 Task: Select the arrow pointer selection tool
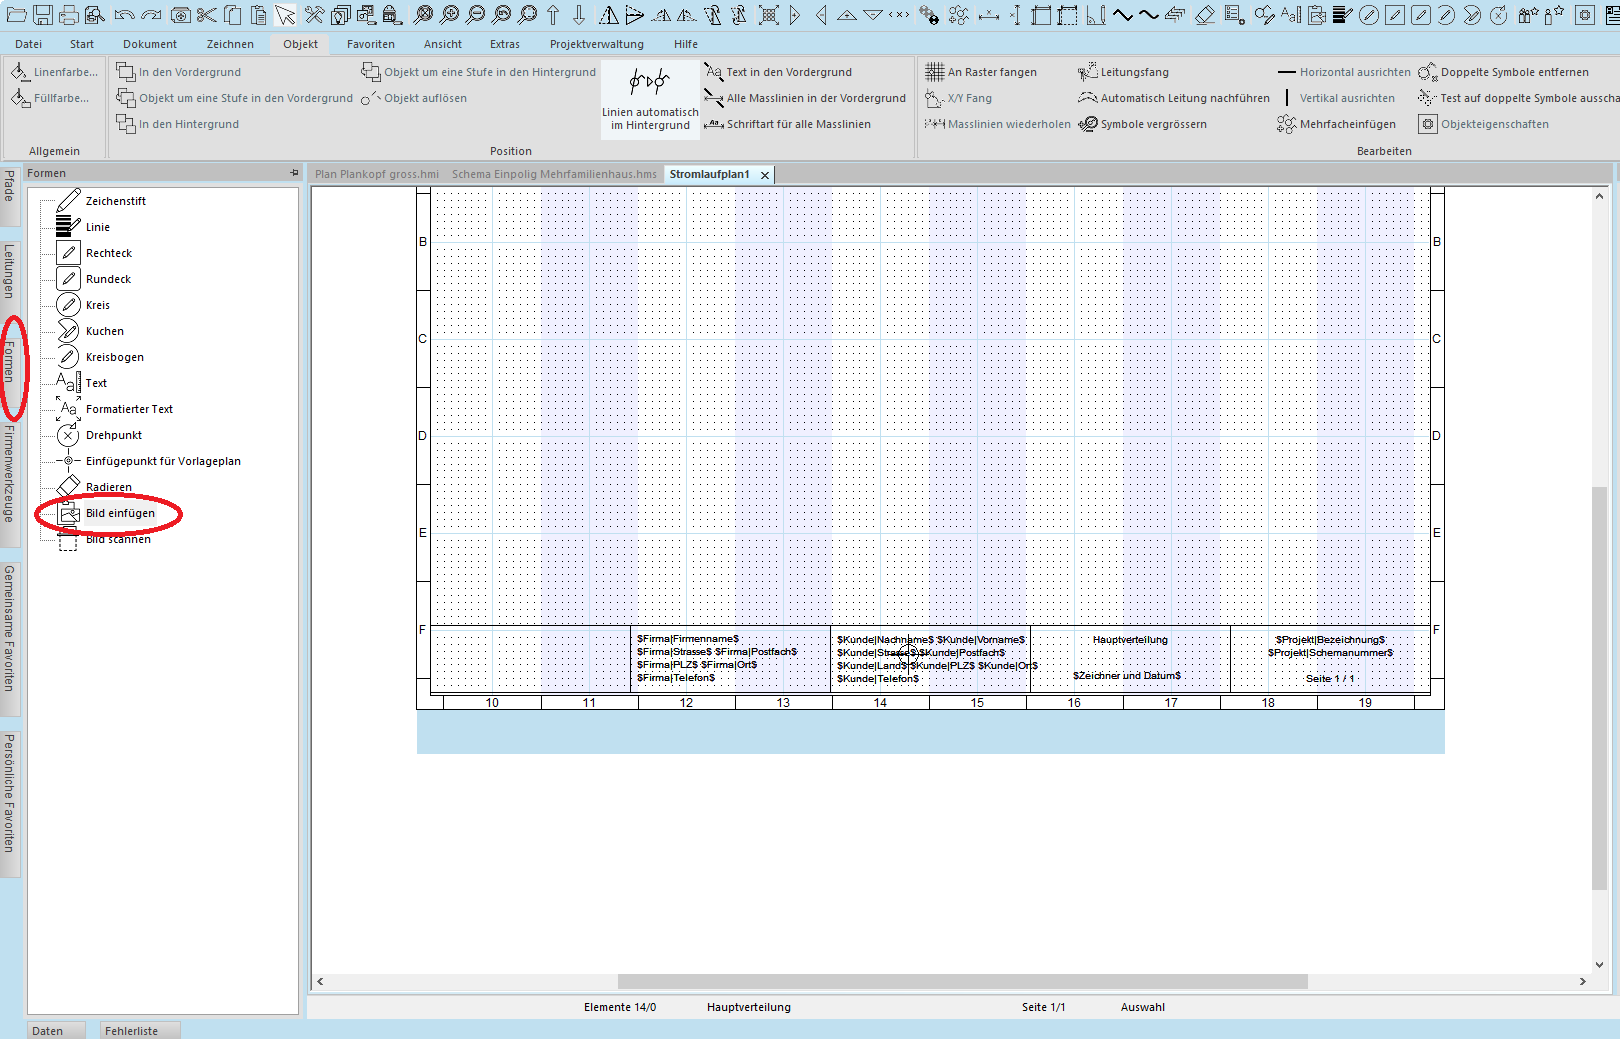(286, 15)
